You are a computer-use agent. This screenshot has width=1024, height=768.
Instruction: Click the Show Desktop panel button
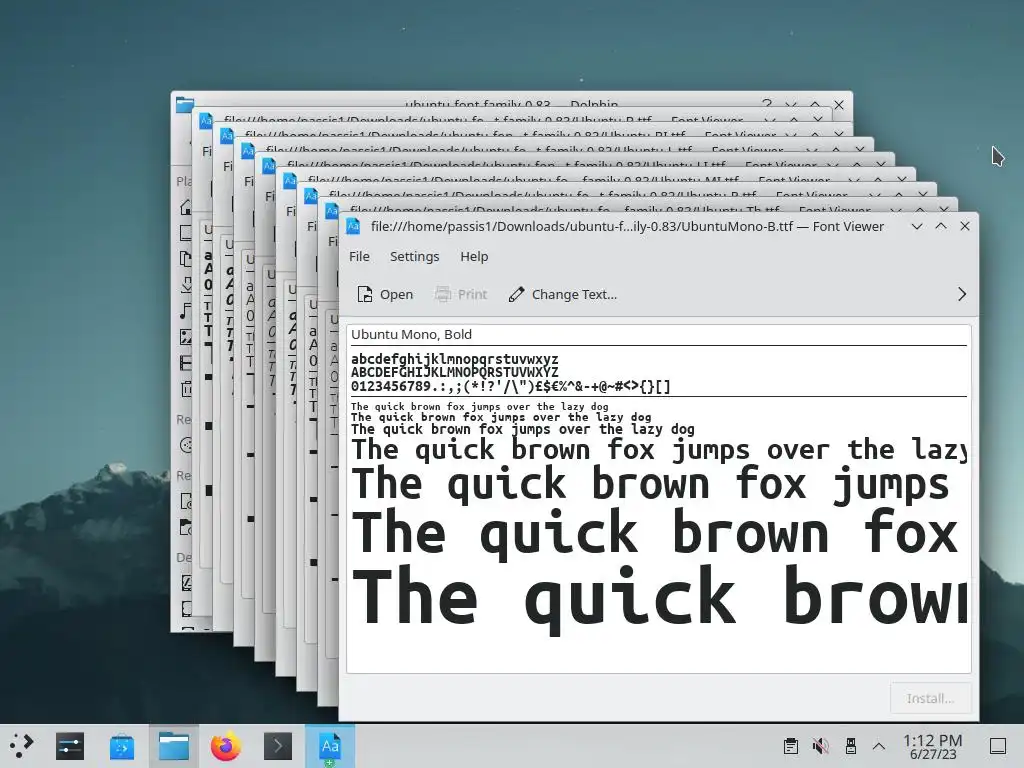pos(998,746)
